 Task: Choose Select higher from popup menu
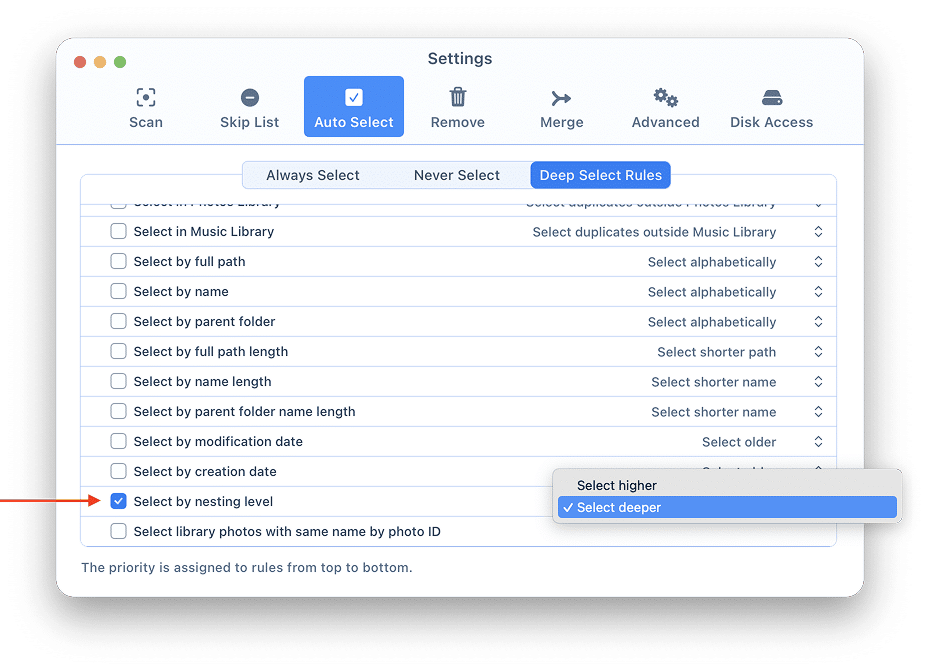617,485
